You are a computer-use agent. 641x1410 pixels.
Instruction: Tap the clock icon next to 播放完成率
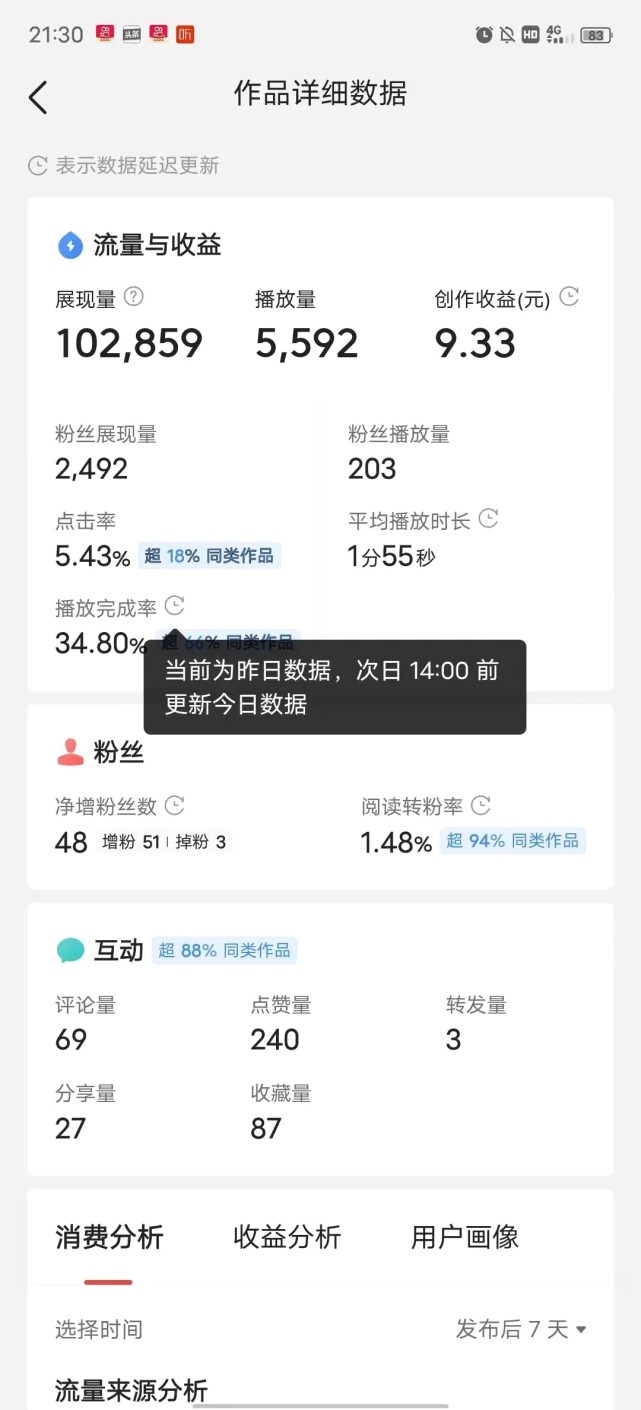tap(174, 606)
